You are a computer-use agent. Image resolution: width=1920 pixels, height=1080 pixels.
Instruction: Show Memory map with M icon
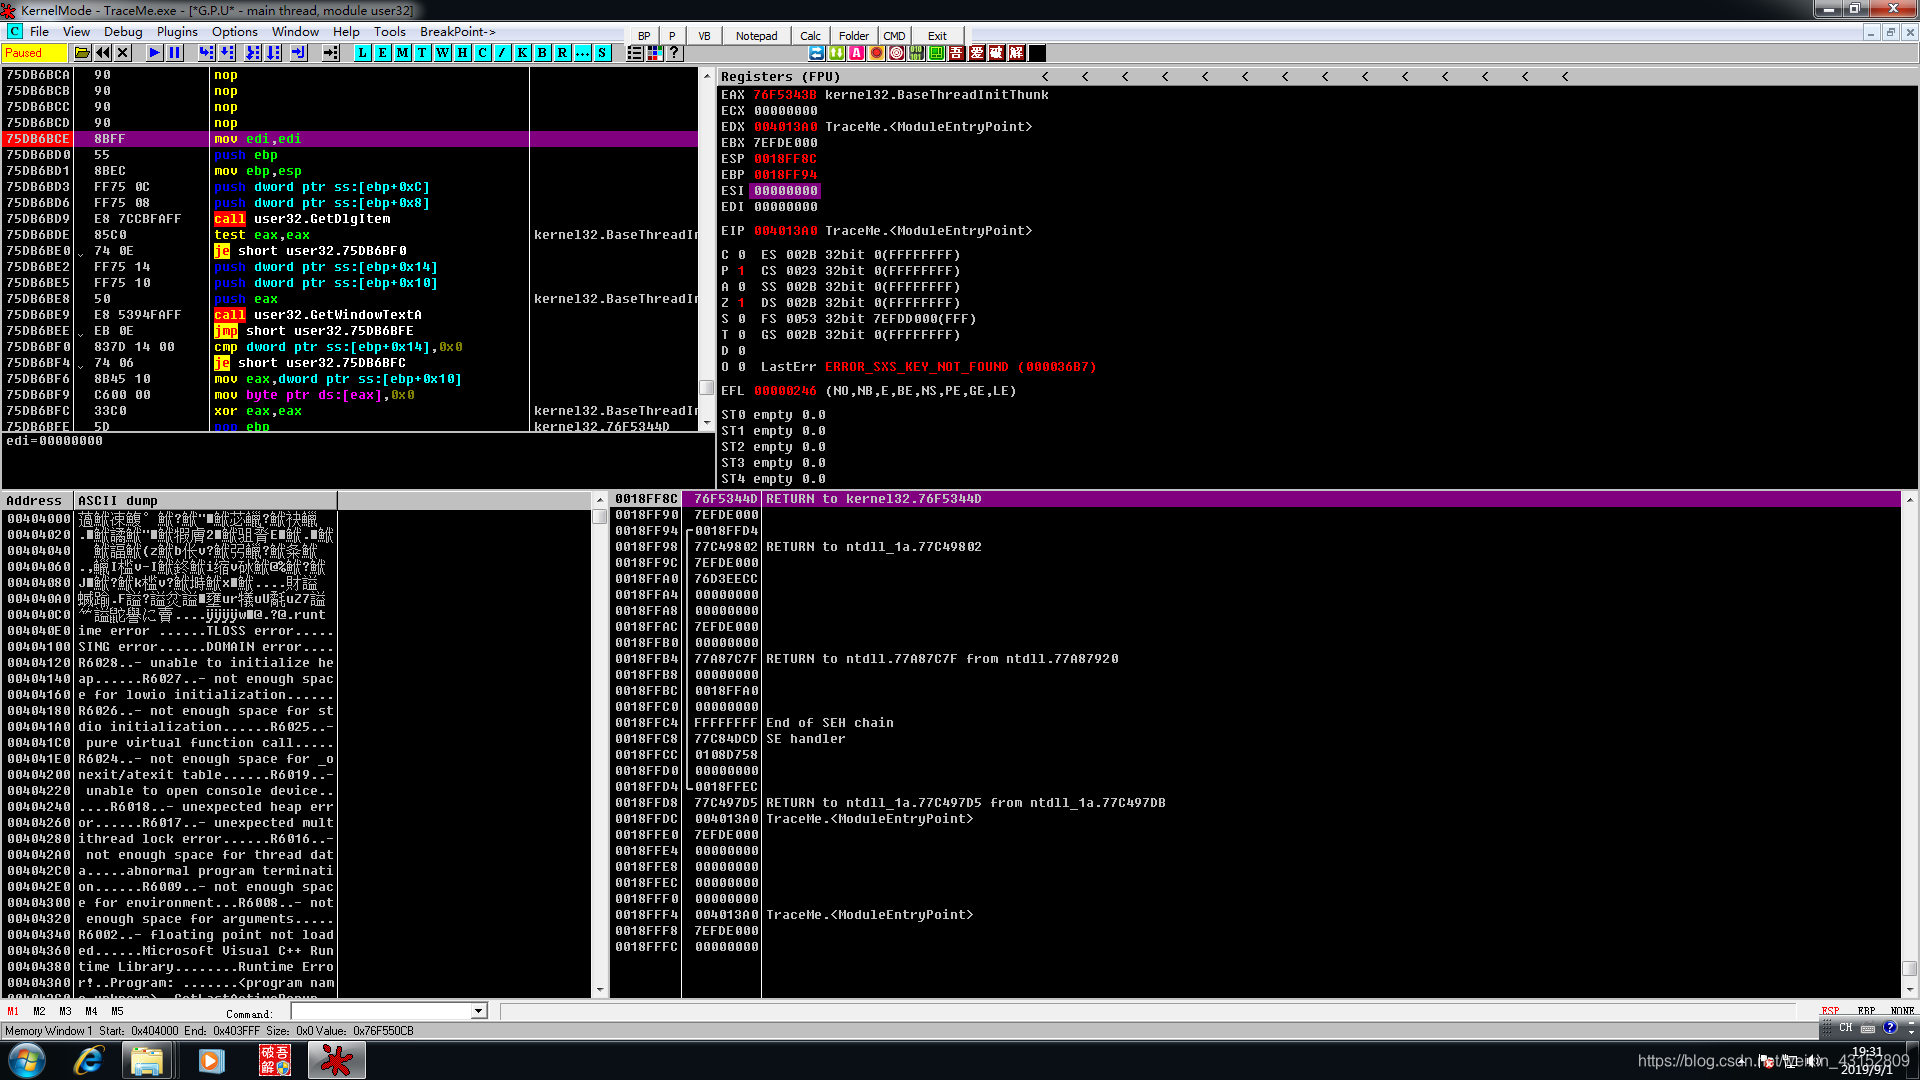pyautogui.click(x=402, y=53)
